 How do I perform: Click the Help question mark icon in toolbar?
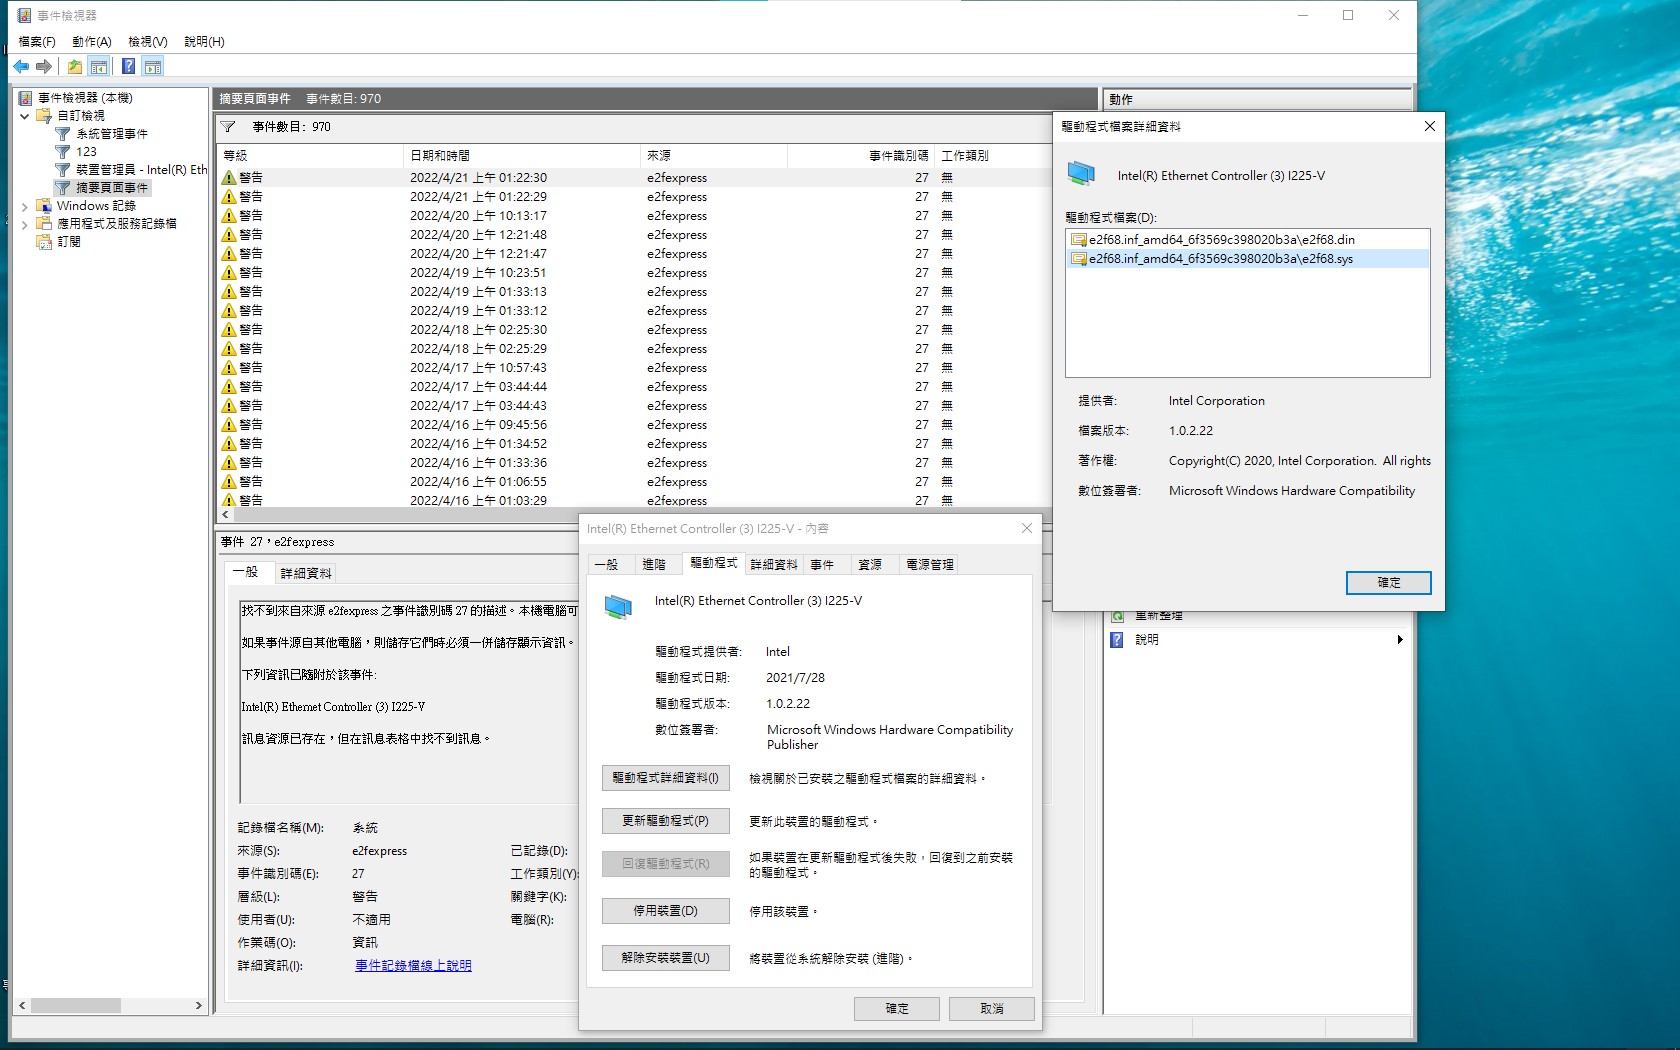pyautogui.click(x=127, y=66)
